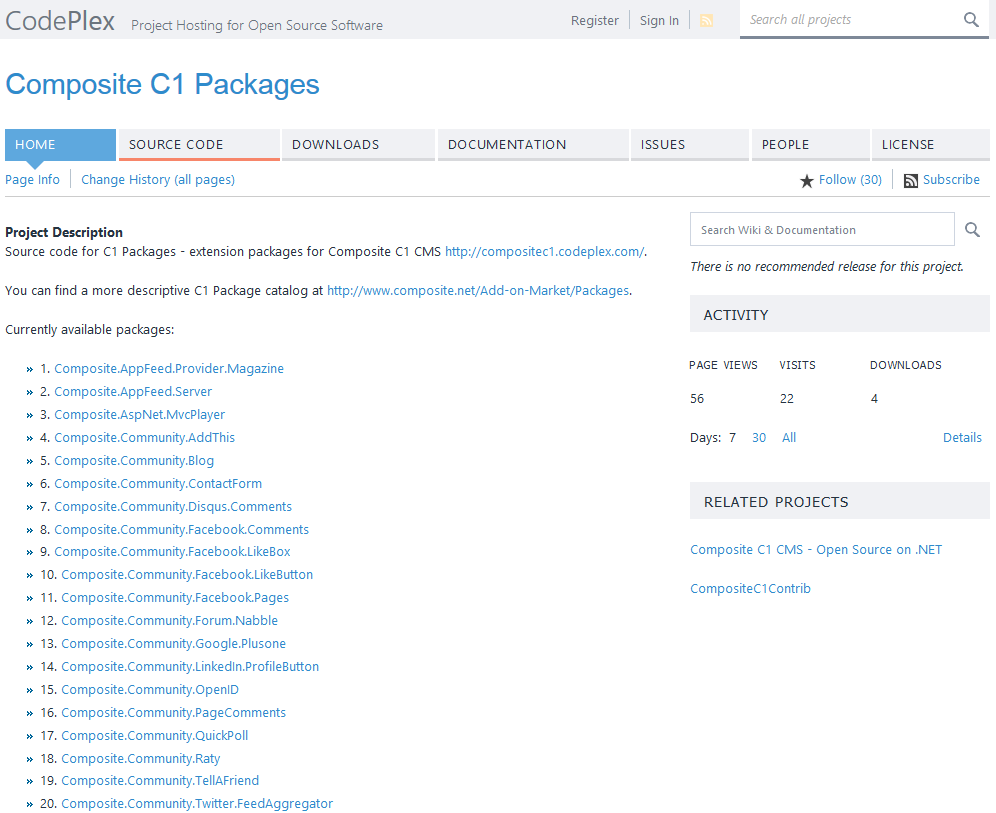
Task: Open Composite.Community.ContactForm package
Action: tap(158, 483)
